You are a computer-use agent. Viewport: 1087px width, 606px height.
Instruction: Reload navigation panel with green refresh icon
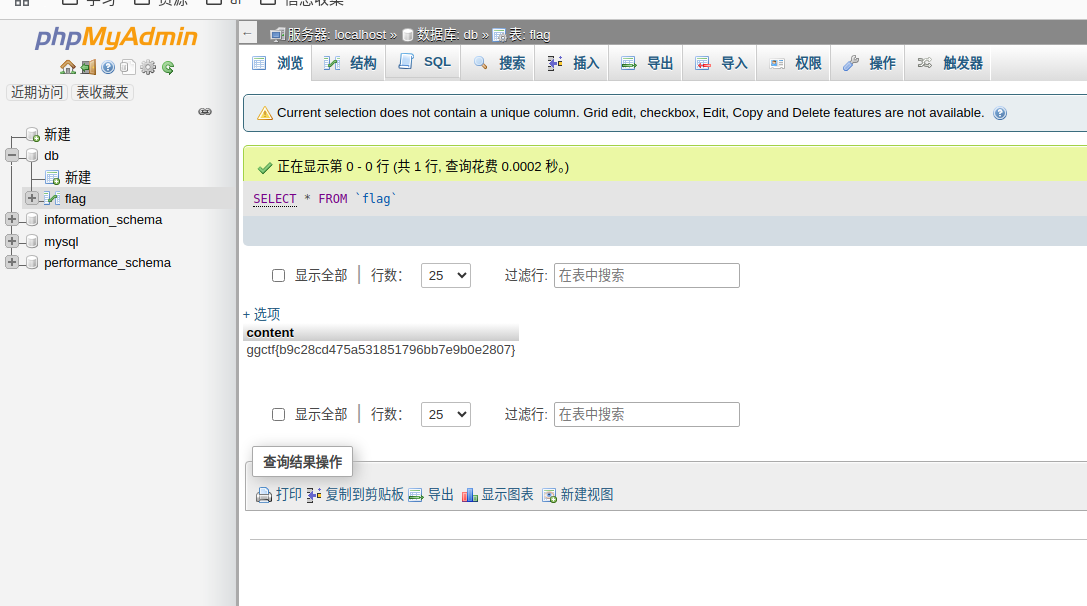click(168, 68)
